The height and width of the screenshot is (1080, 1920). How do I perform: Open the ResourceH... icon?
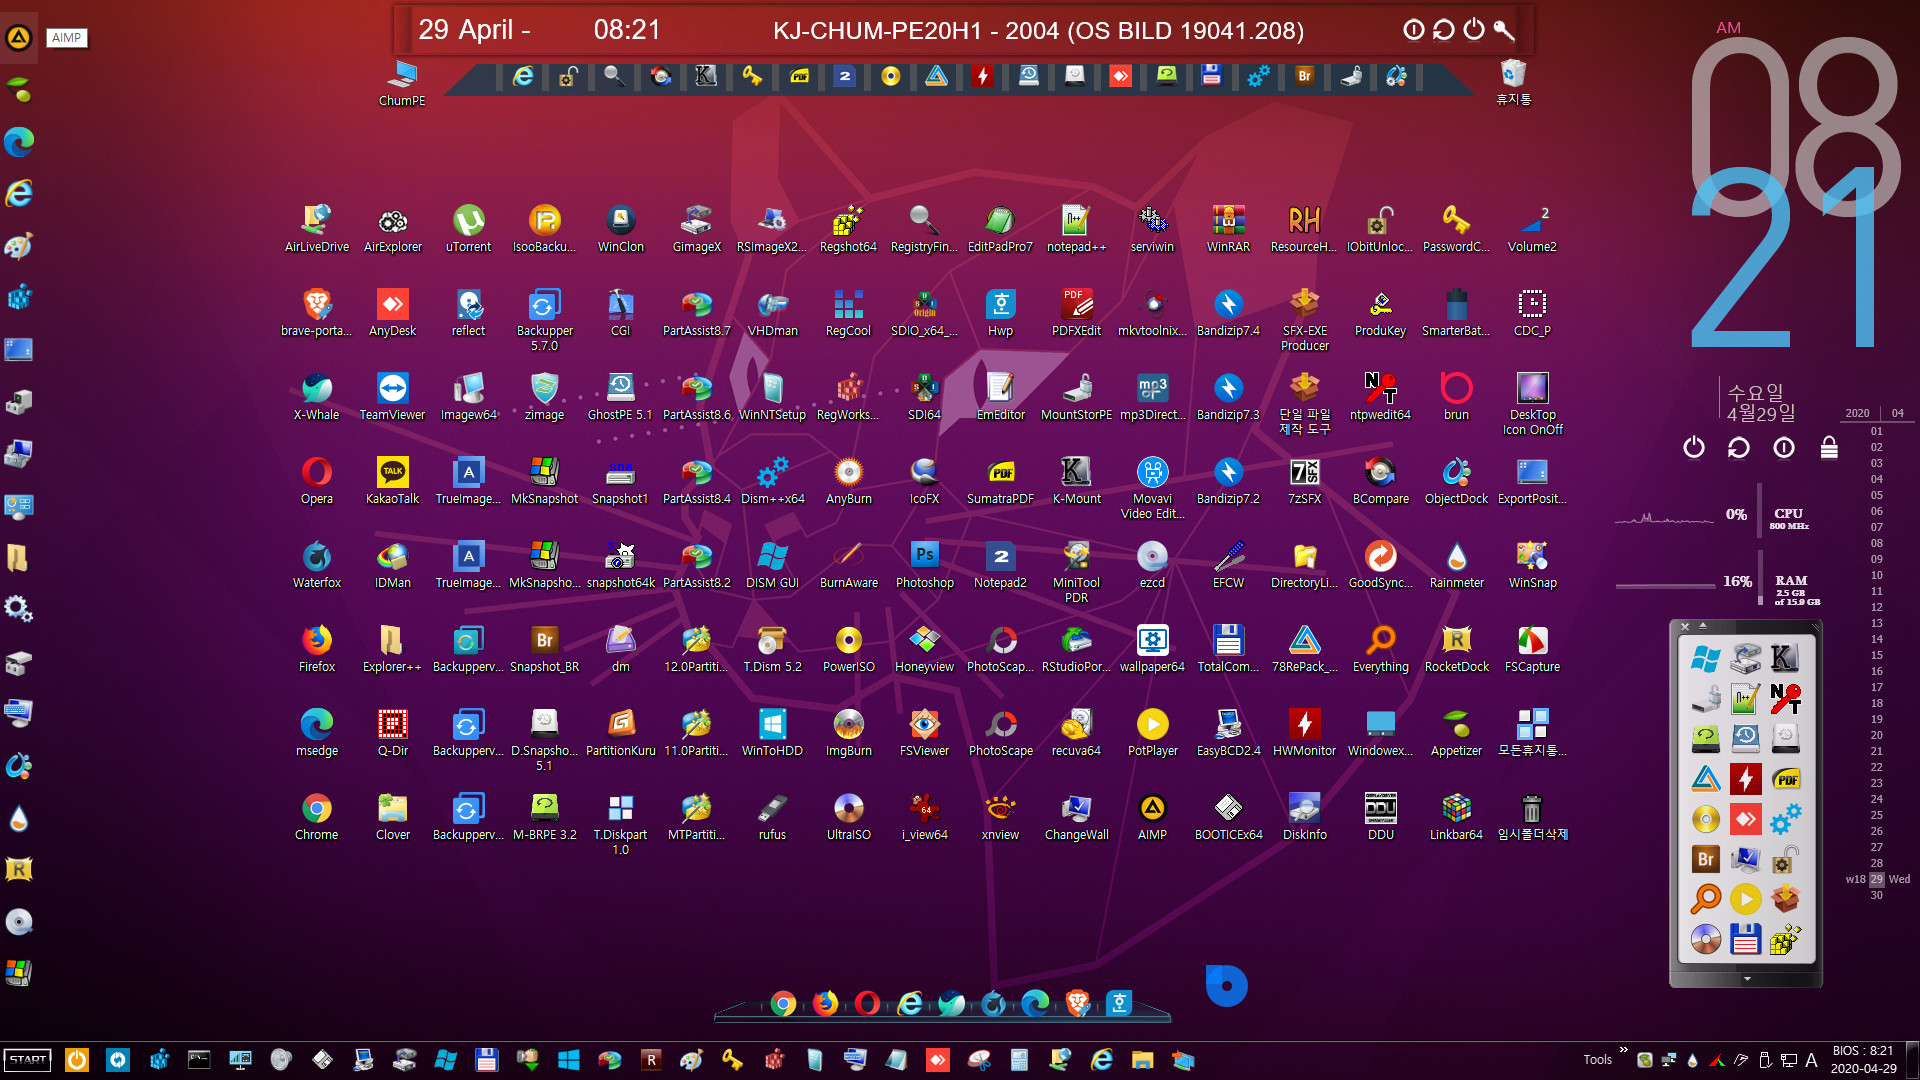pyautogui.click(x=1304, y=228)
